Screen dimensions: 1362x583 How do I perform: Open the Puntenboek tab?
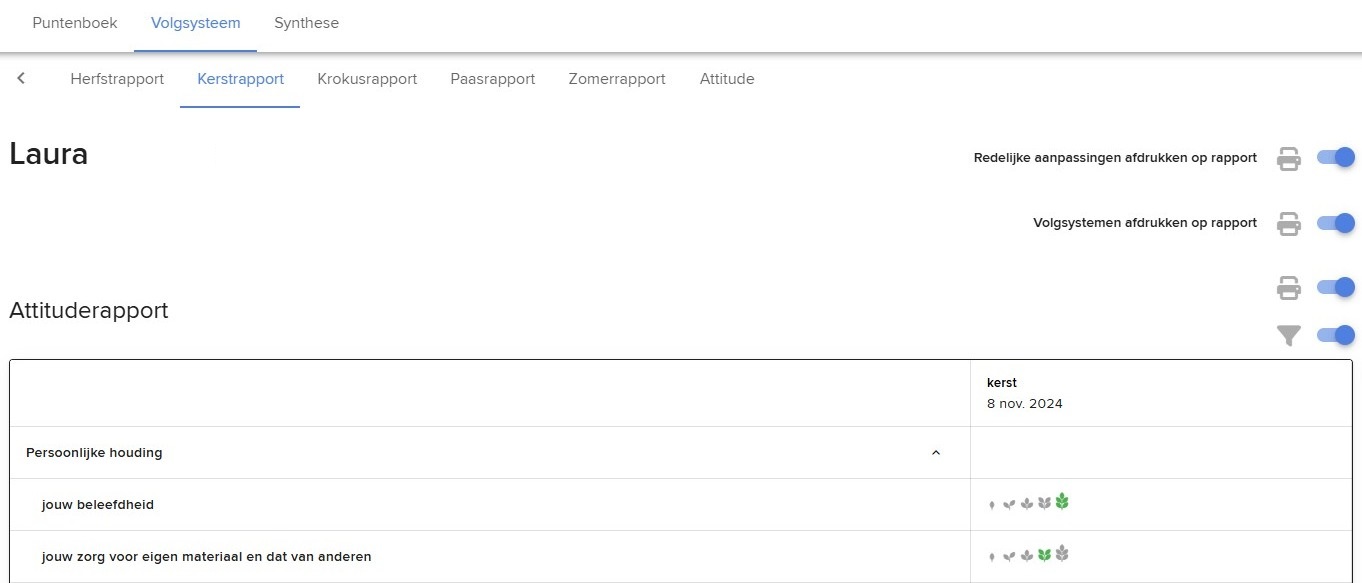[75, 23]
